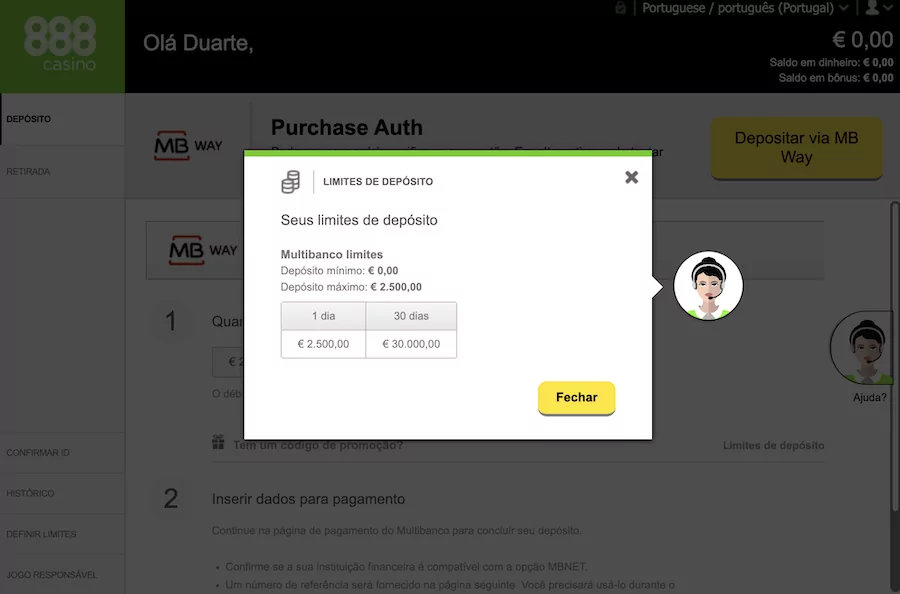This screenshot has width=900, height=594.
Task: Click the coins icon in the limits dialog
Action: pyautogui.click(x=292, y=181)
